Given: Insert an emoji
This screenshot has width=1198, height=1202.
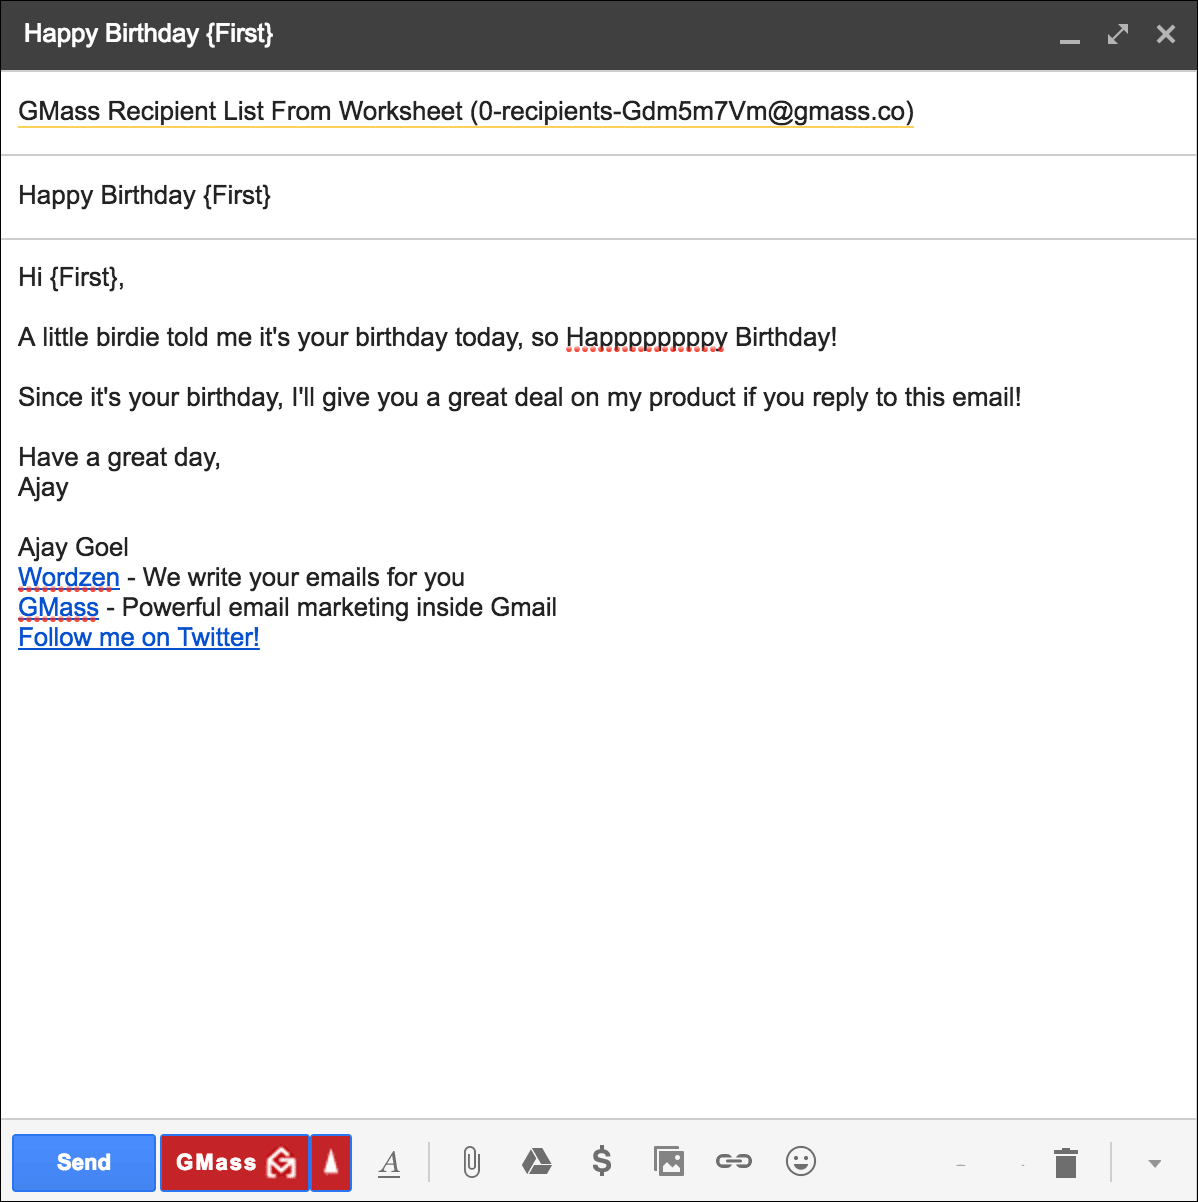Looking at the screenshot, I should (x=800, y=1162).
